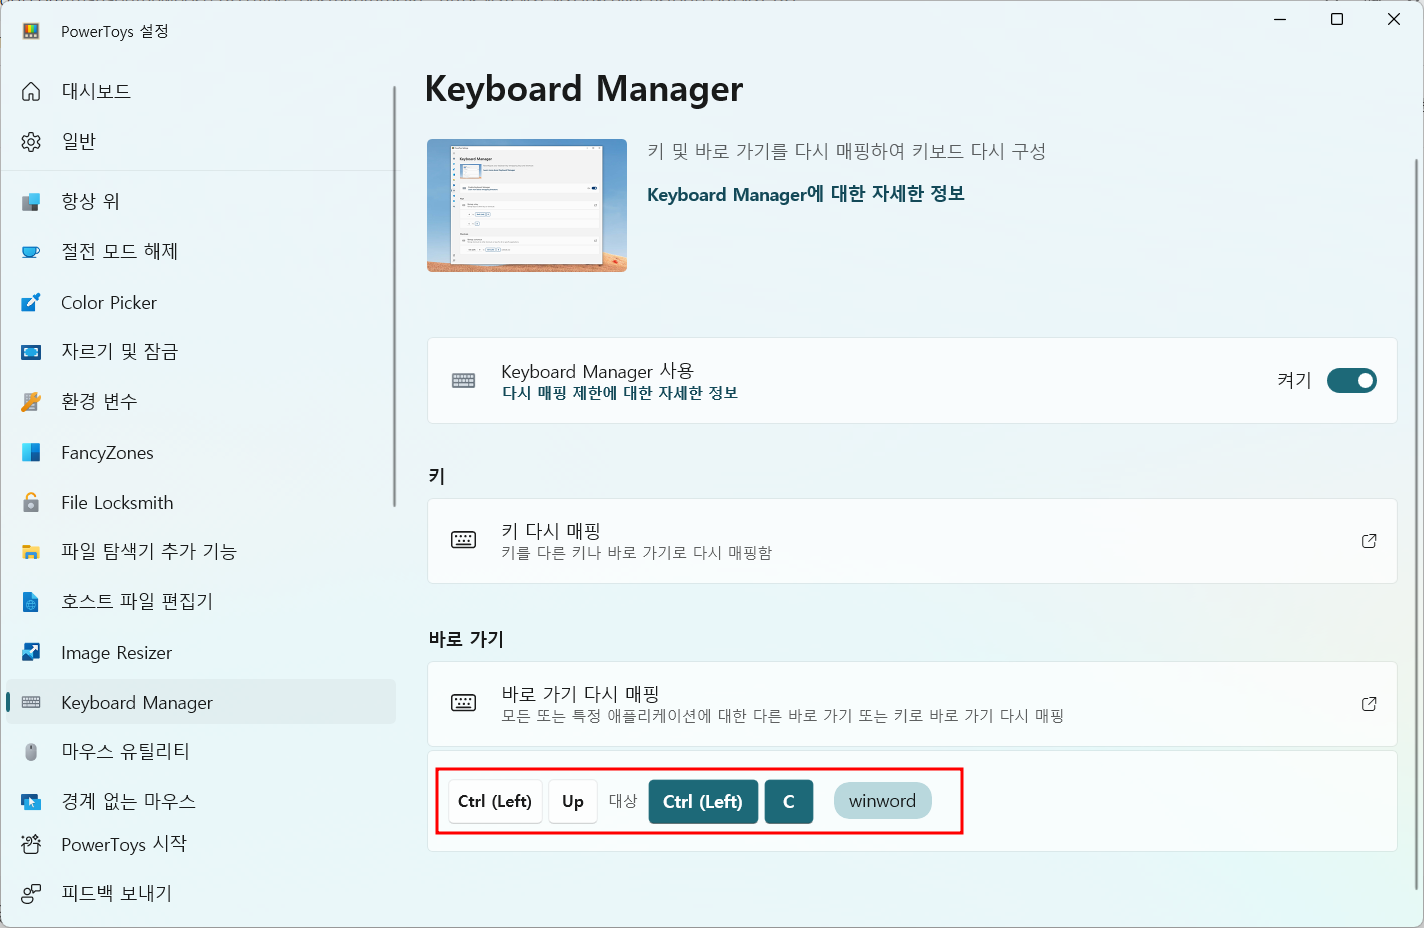Click the white Ctrl (Left) source key

tap(496, 801)
